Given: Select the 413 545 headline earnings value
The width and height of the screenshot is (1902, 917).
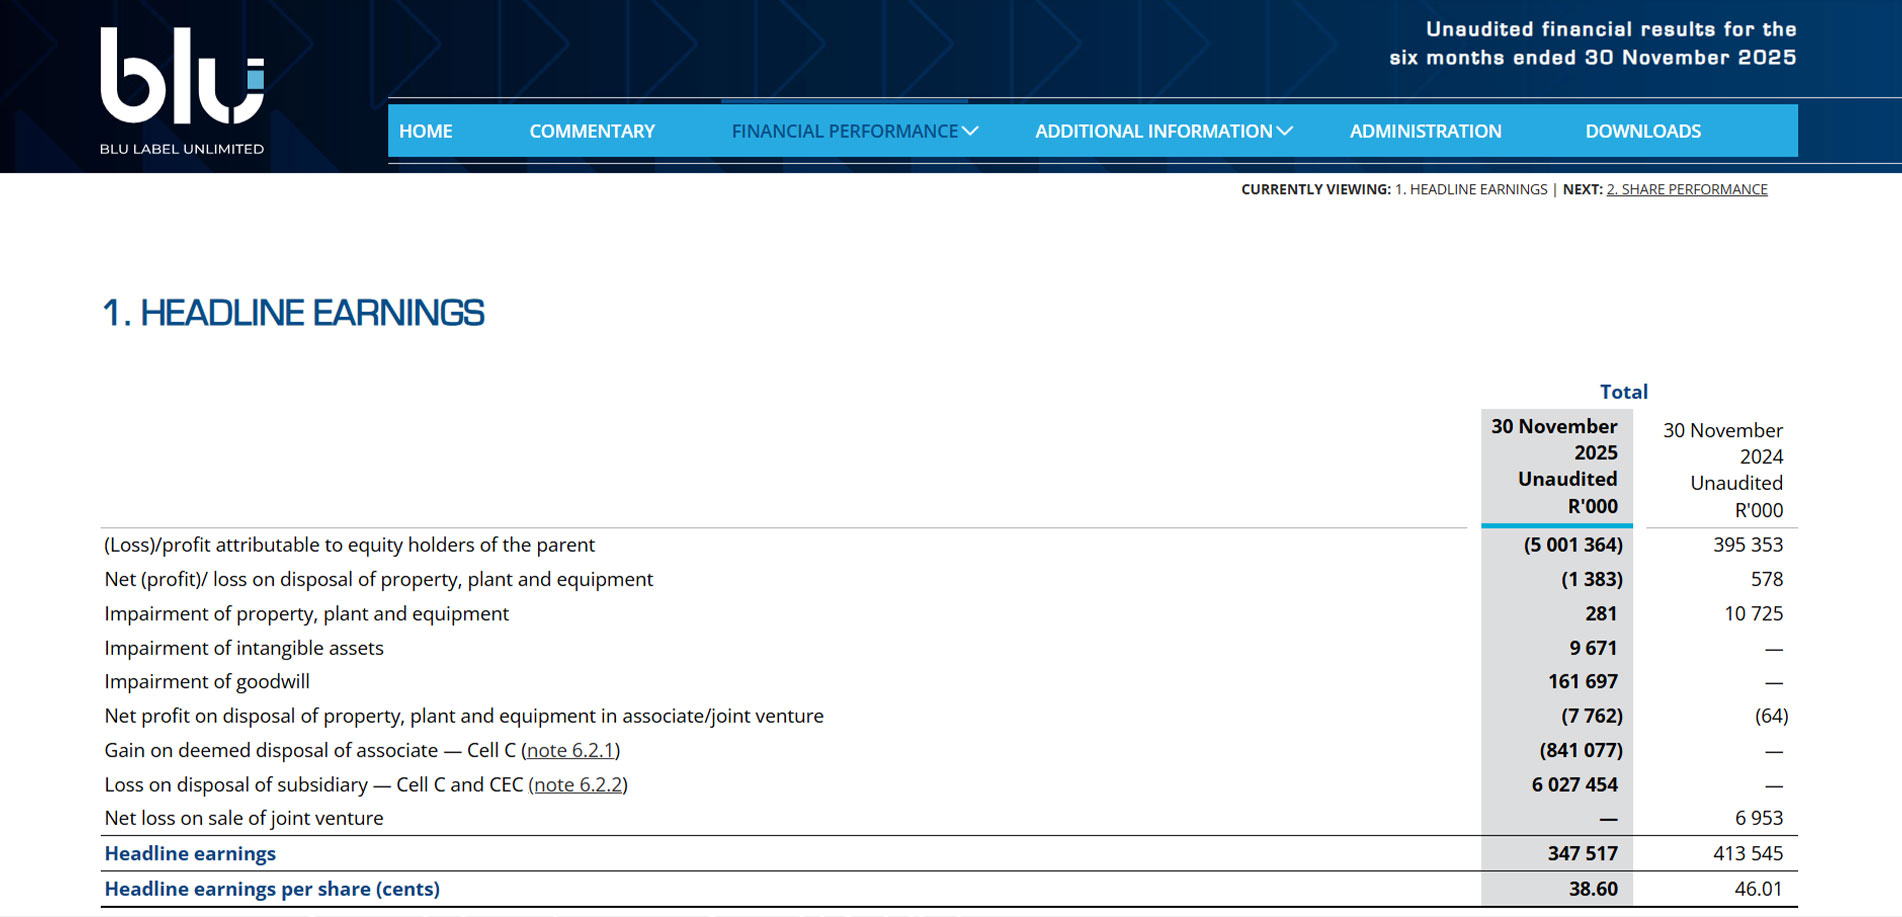Looking at the screenshot, I should click(1748, 854).
